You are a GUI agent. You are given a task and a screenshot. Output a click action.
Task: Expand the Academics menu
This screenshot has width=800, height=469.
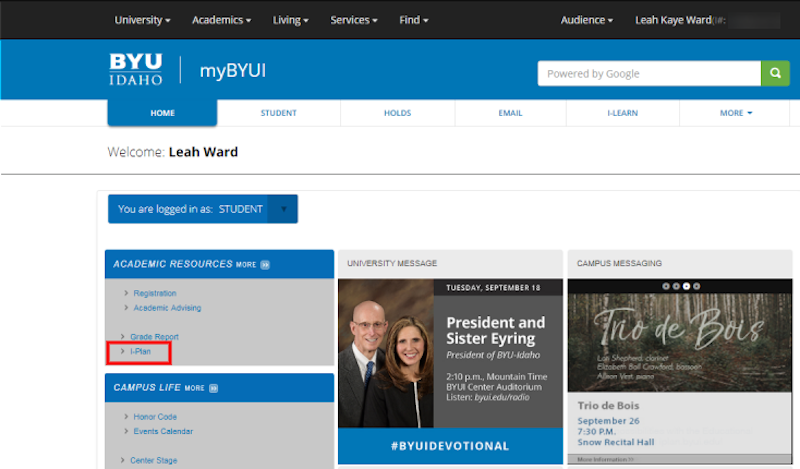(221, 20)
